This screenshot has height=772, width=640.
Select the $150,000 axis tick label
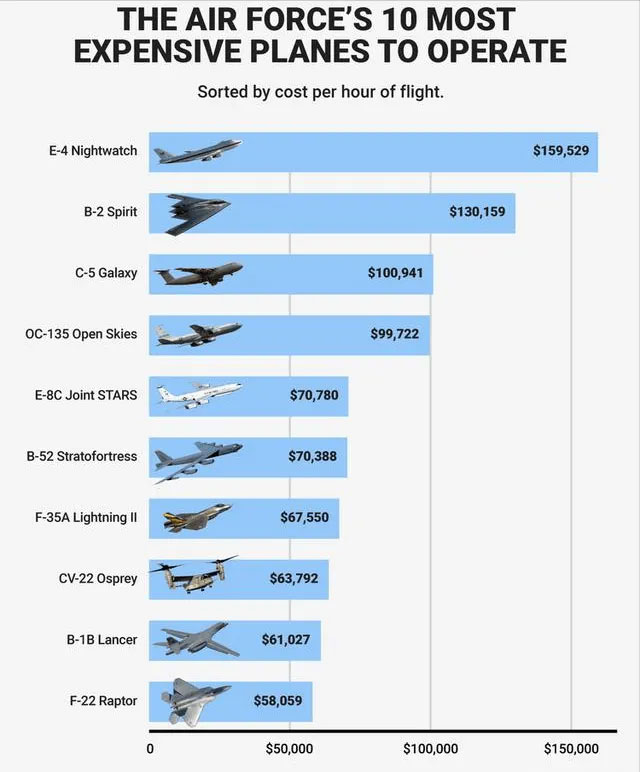point(571,749)
